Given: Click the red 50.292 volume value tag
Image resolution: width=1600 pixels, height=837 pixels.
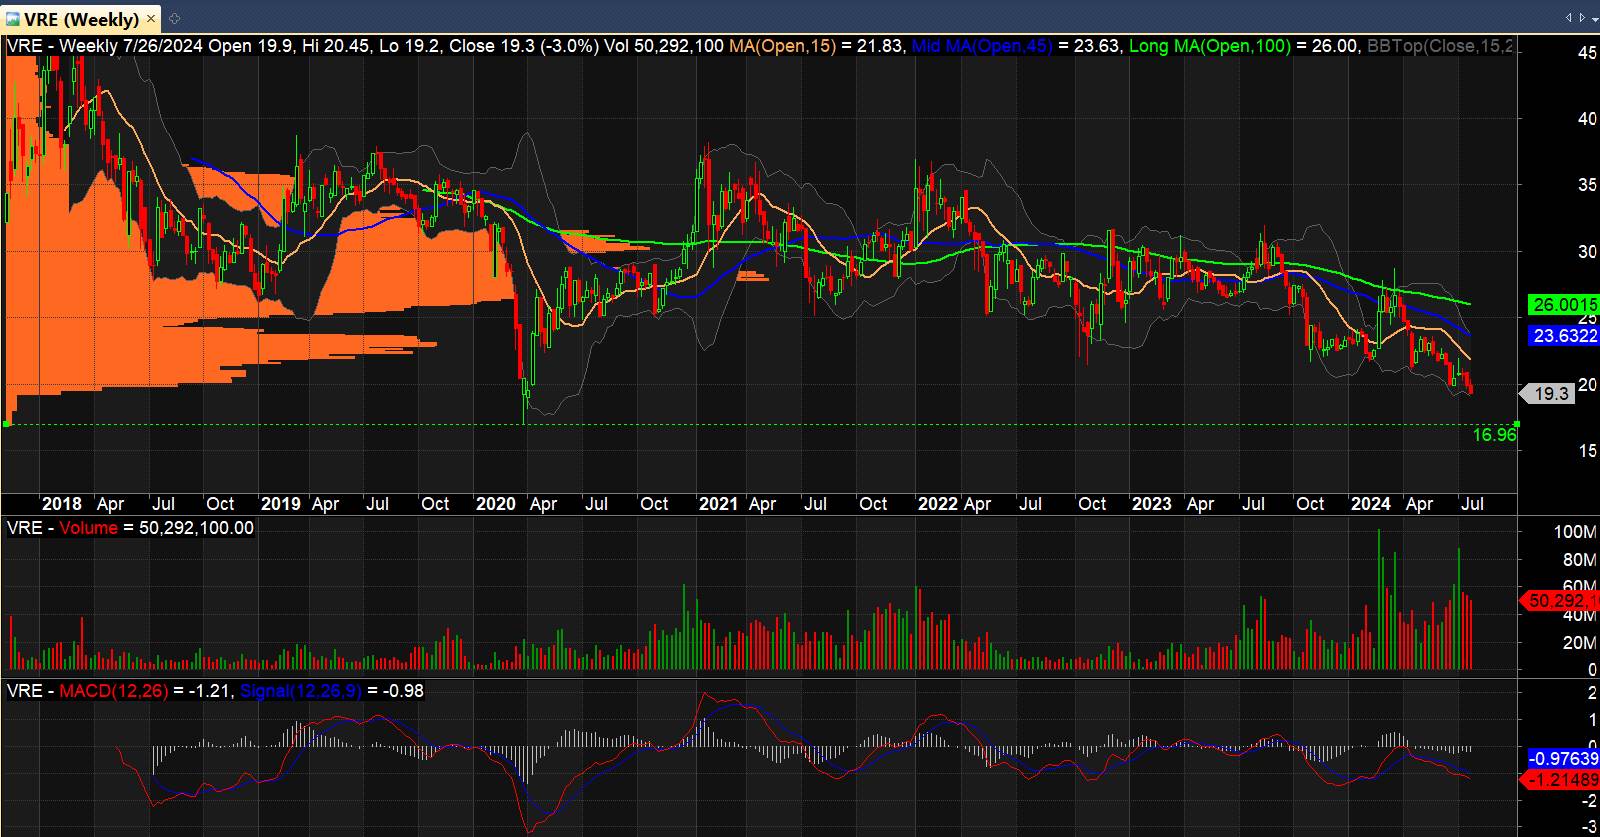Looking at the screenshot, I should pos(1560,601).
